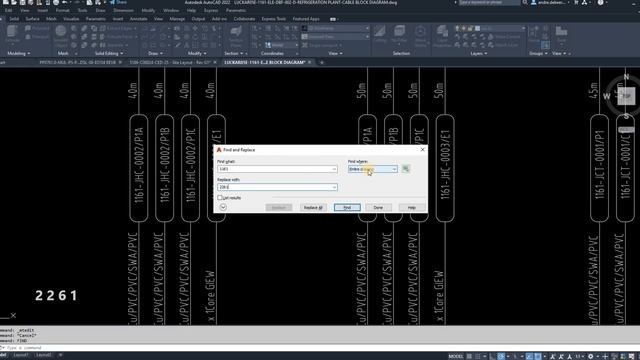Click the Undo arrow in quick access toolbar
Screen dimensions: 640x360
tap(64, 2)
